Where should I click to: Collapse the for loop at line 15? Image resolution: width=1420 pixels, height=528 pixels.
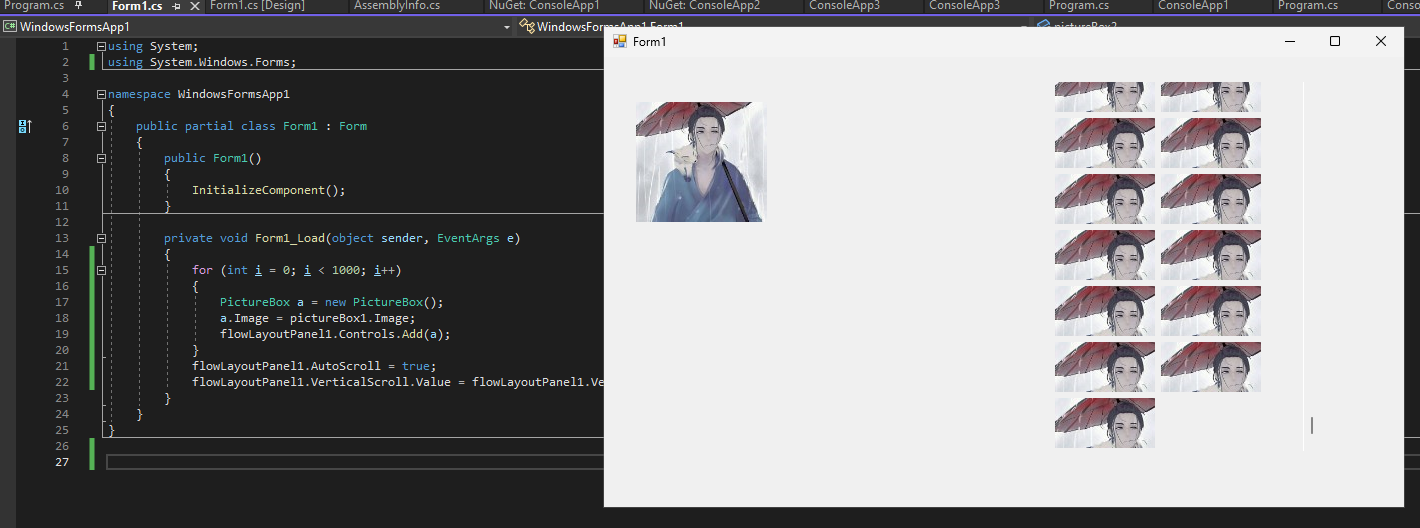(101, 270)
